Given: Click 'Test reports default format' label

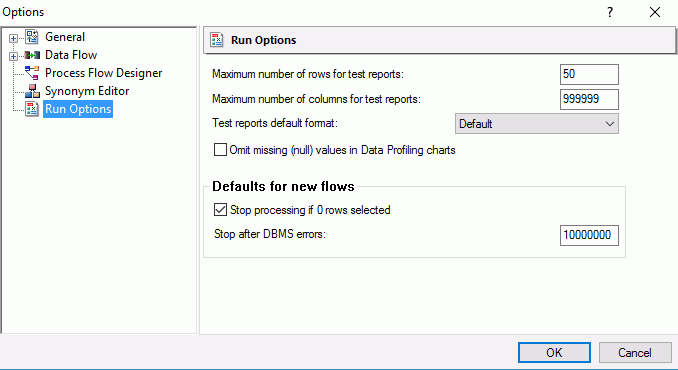Looking at the screenshot, I should coord(275,123).
